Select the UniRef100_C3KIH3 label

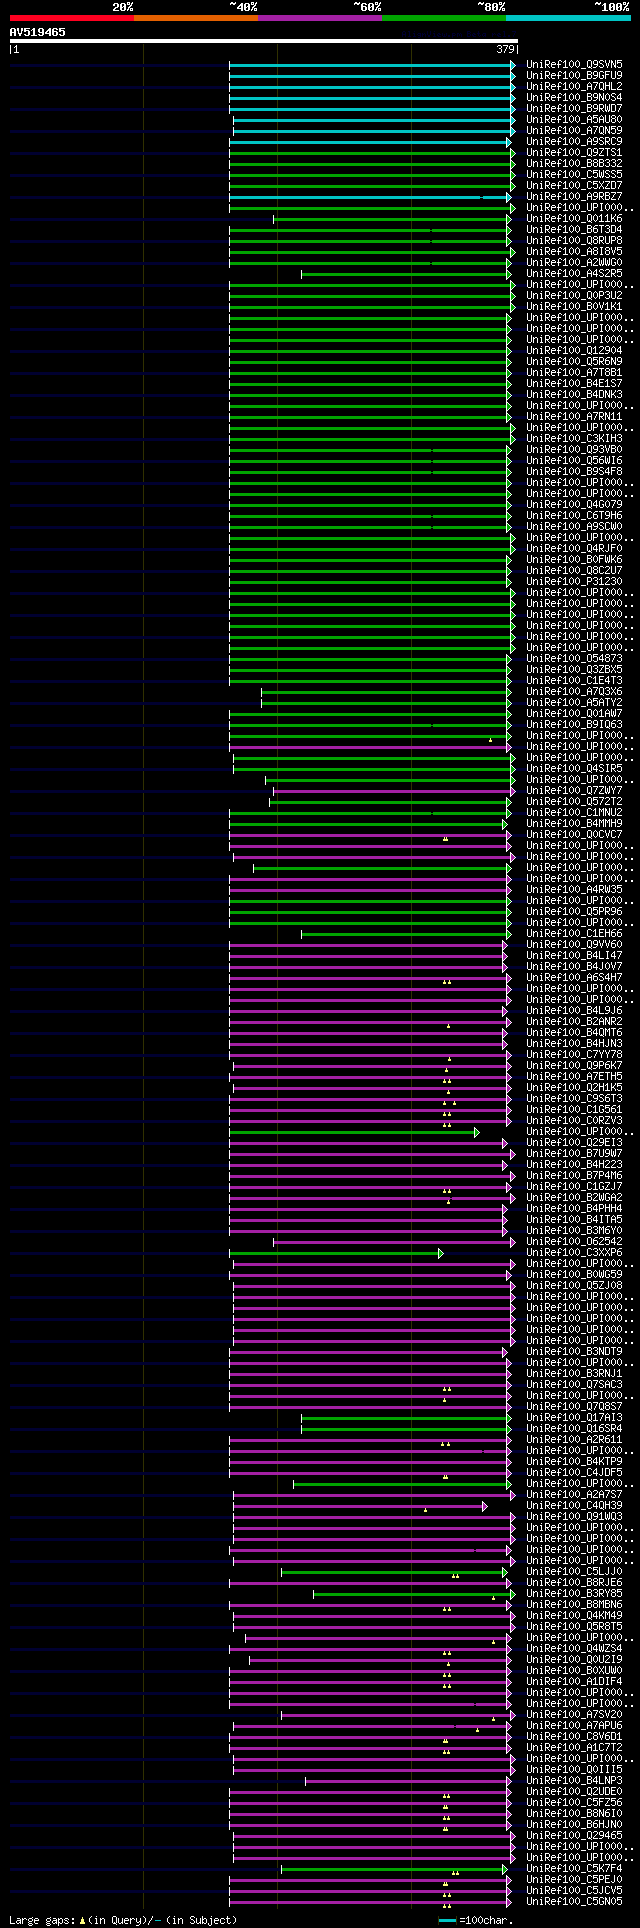[x=574, y=439]
